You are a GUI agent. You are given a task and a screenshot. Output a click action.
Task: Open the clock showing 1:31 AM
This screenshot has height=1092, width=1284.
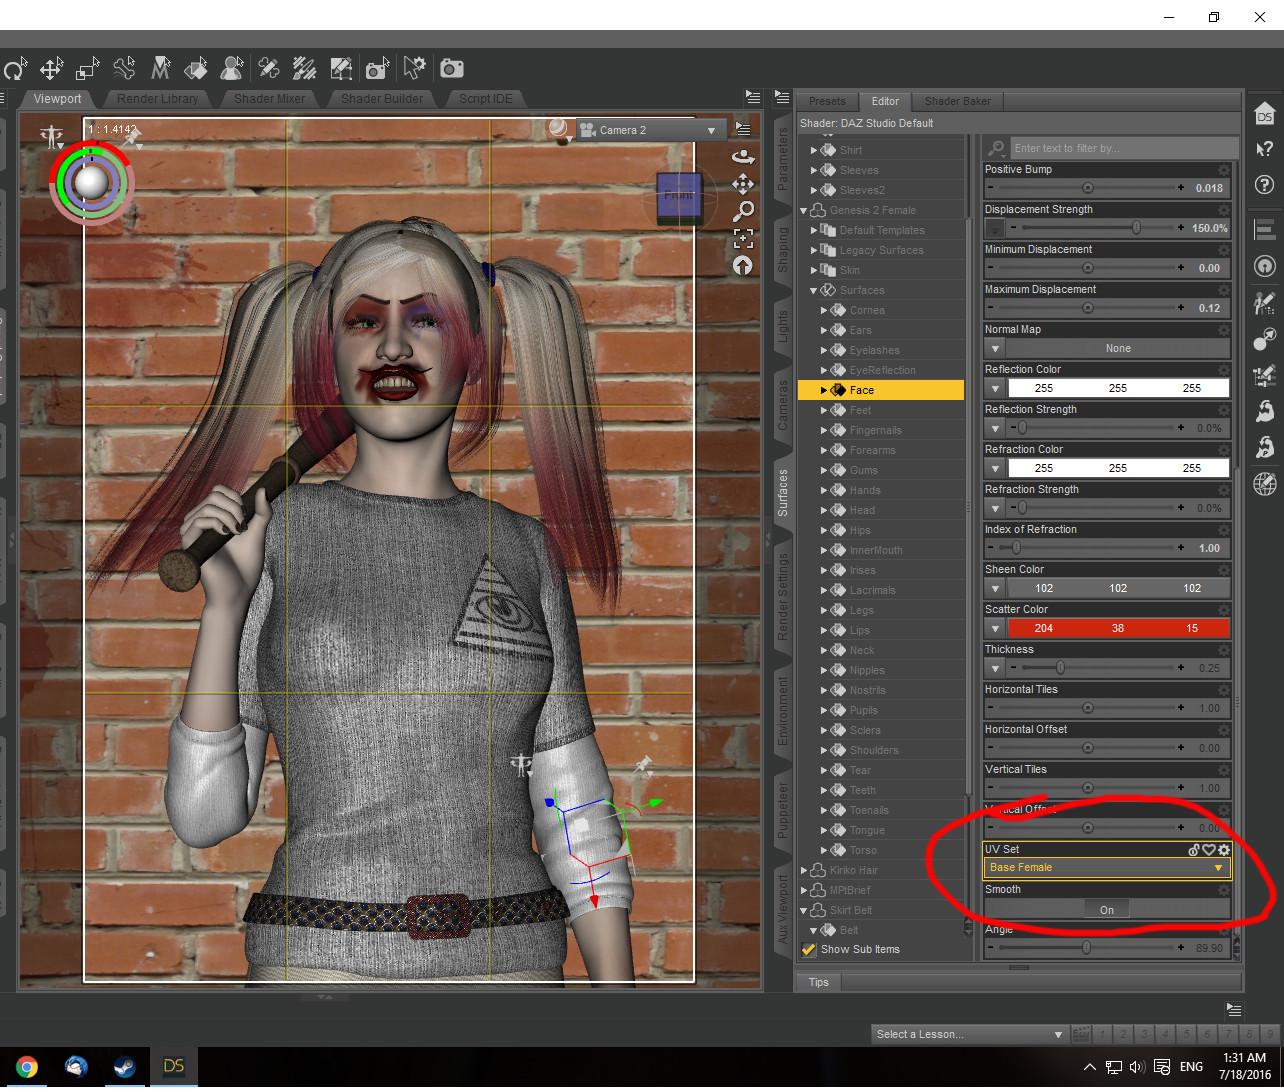coord(1243,1067)
